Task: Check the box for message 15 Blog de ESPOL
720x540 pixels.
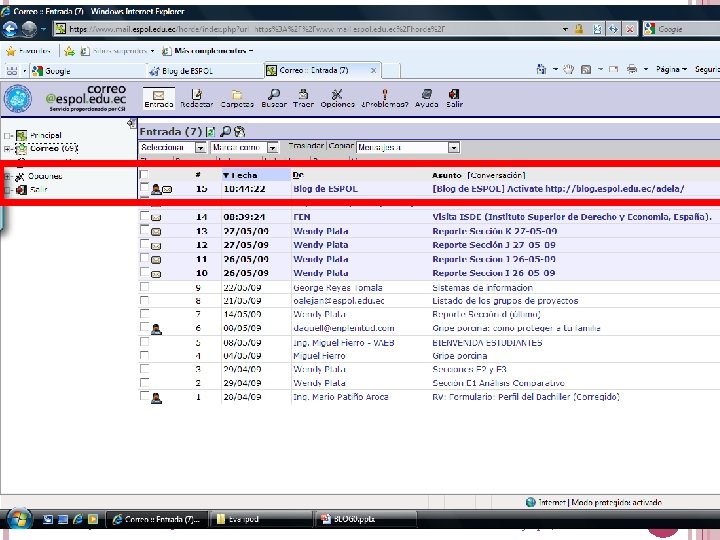Action: [x=144, y=187]
